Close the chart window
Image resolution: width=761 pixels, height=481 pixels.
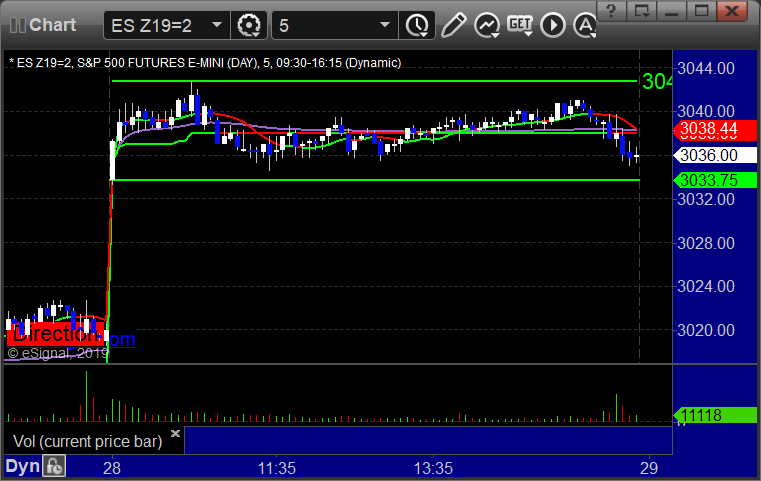732,10
